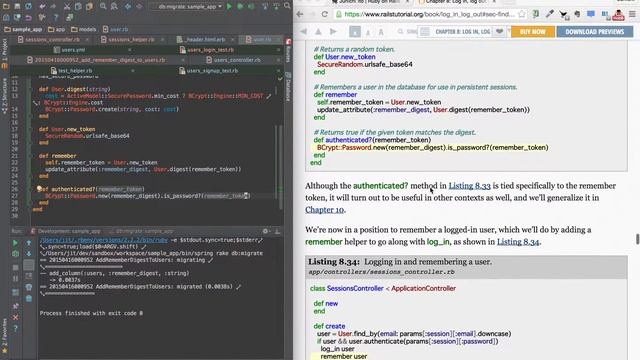
Task: Click the app folder breadcrumb
Action: (56, 29)
